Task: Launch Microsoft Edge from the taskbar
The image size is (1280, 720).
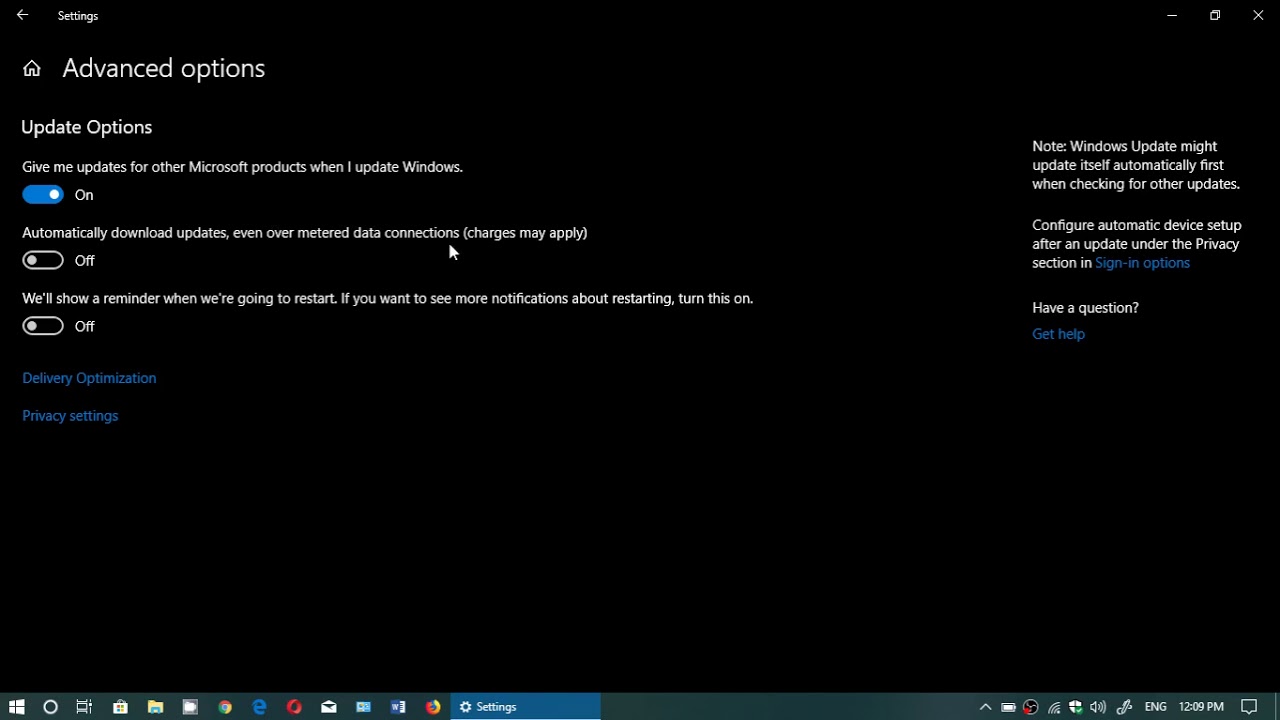Action: point(259,707)
